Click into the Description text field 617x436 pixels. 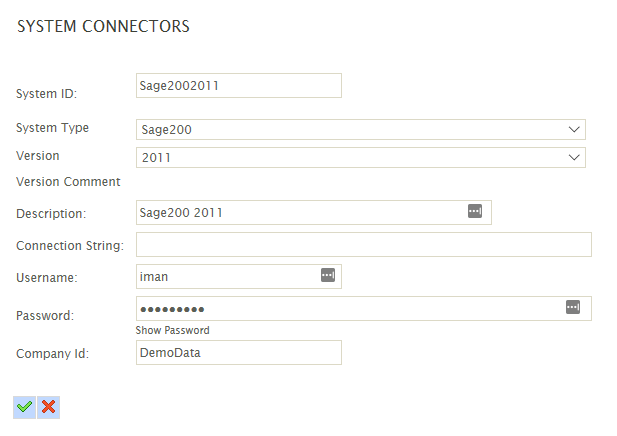[x=300, y=212]
